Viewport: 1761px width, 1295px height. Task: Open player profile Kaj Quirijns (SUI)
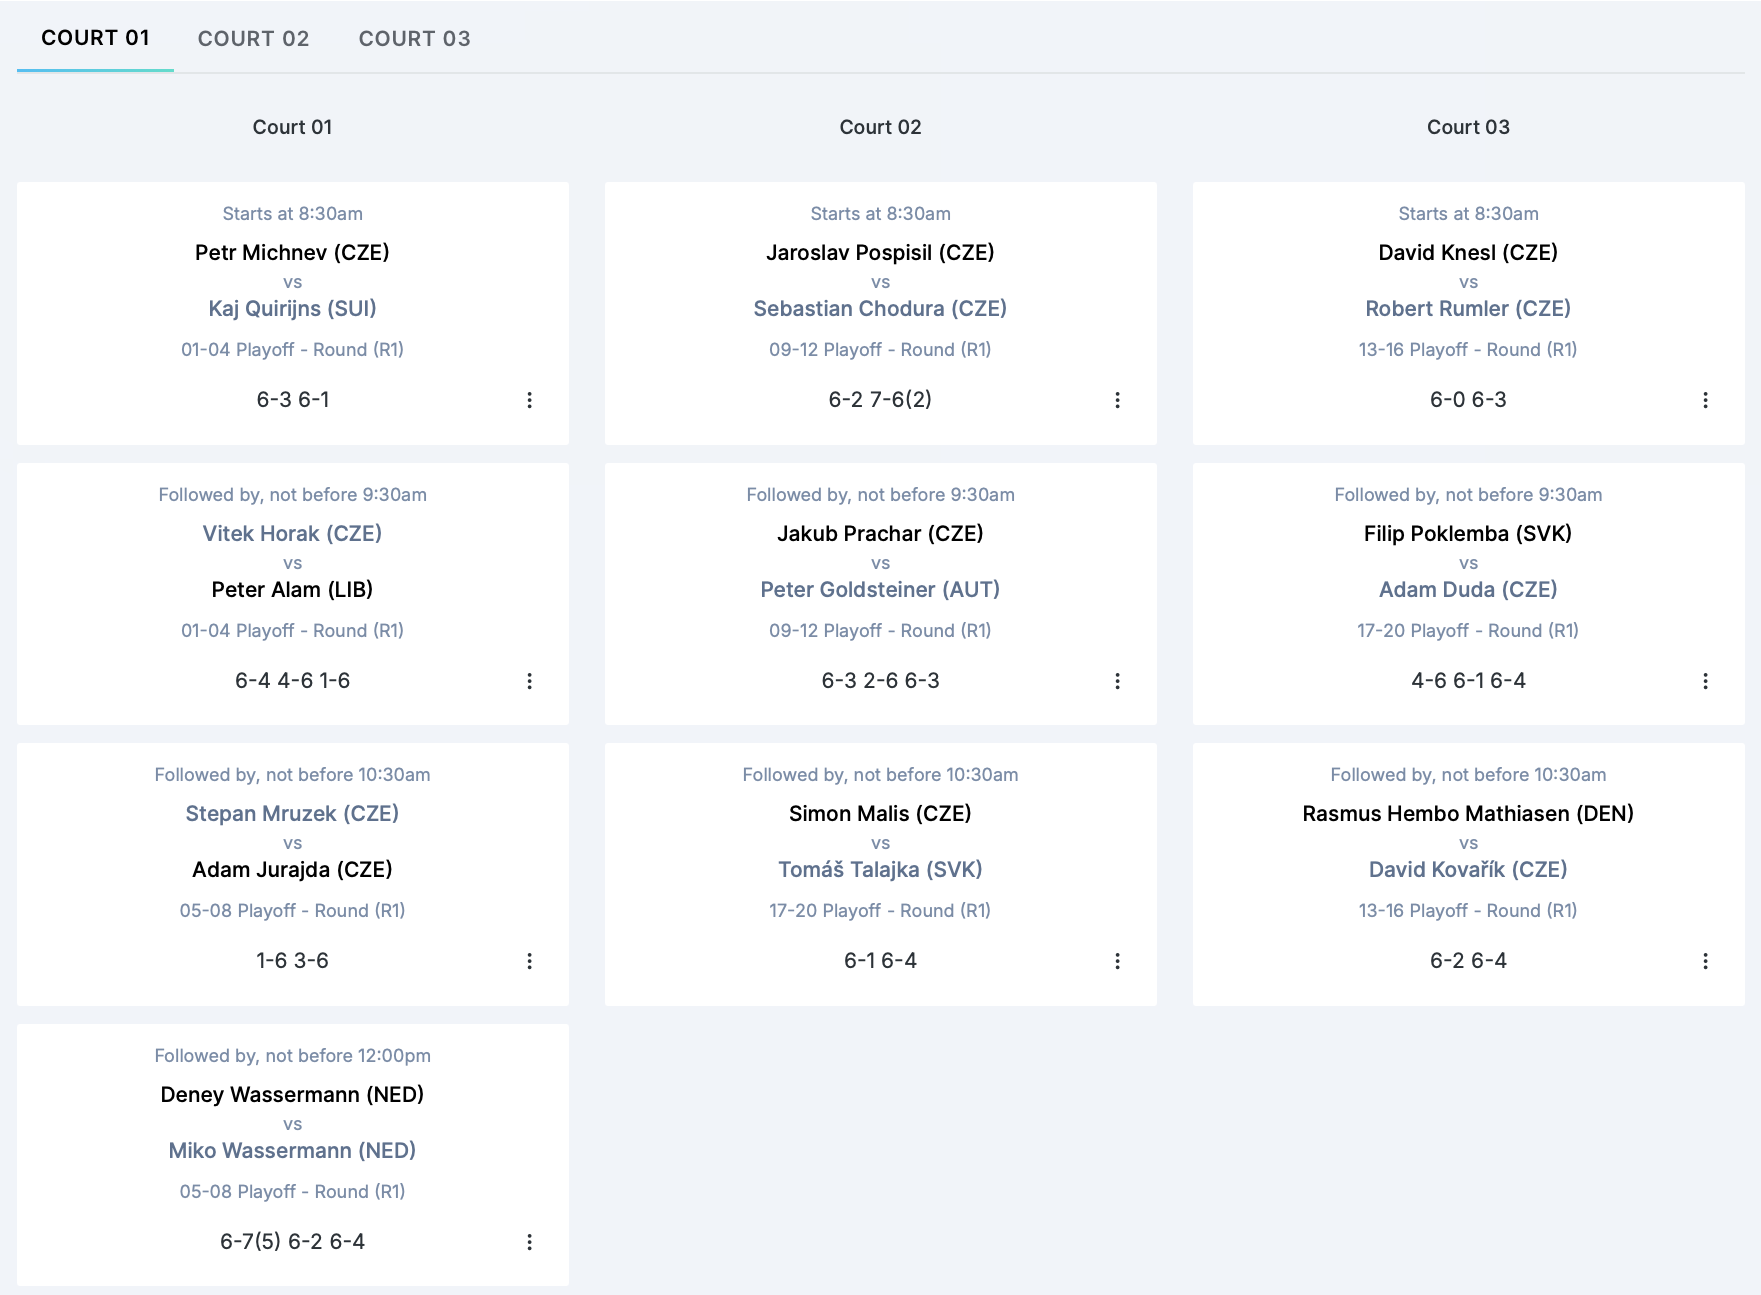click(x=292, y=309)
